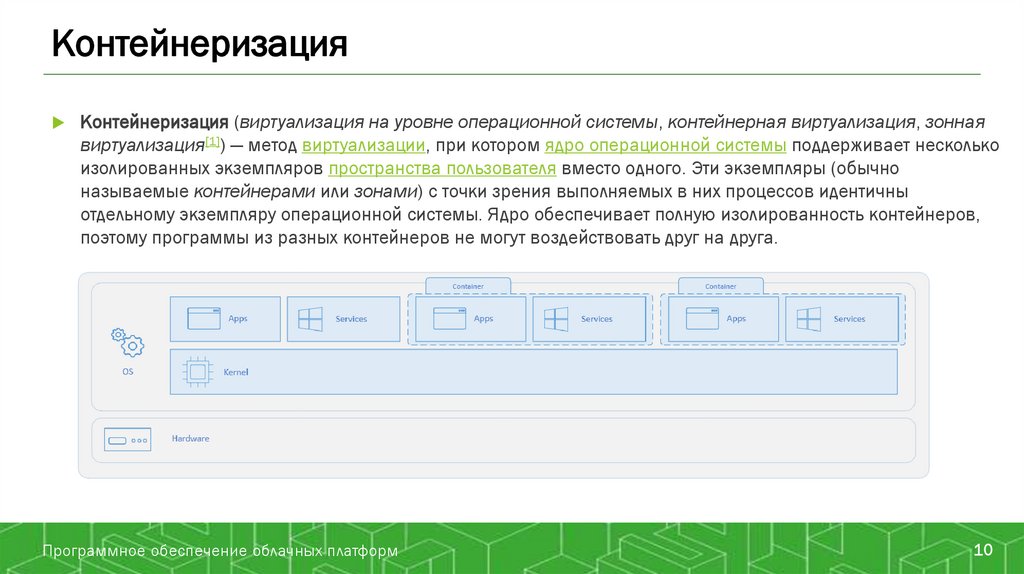Click the italic word 'контейнерами'
The image size is (1024, 574).
255,191
